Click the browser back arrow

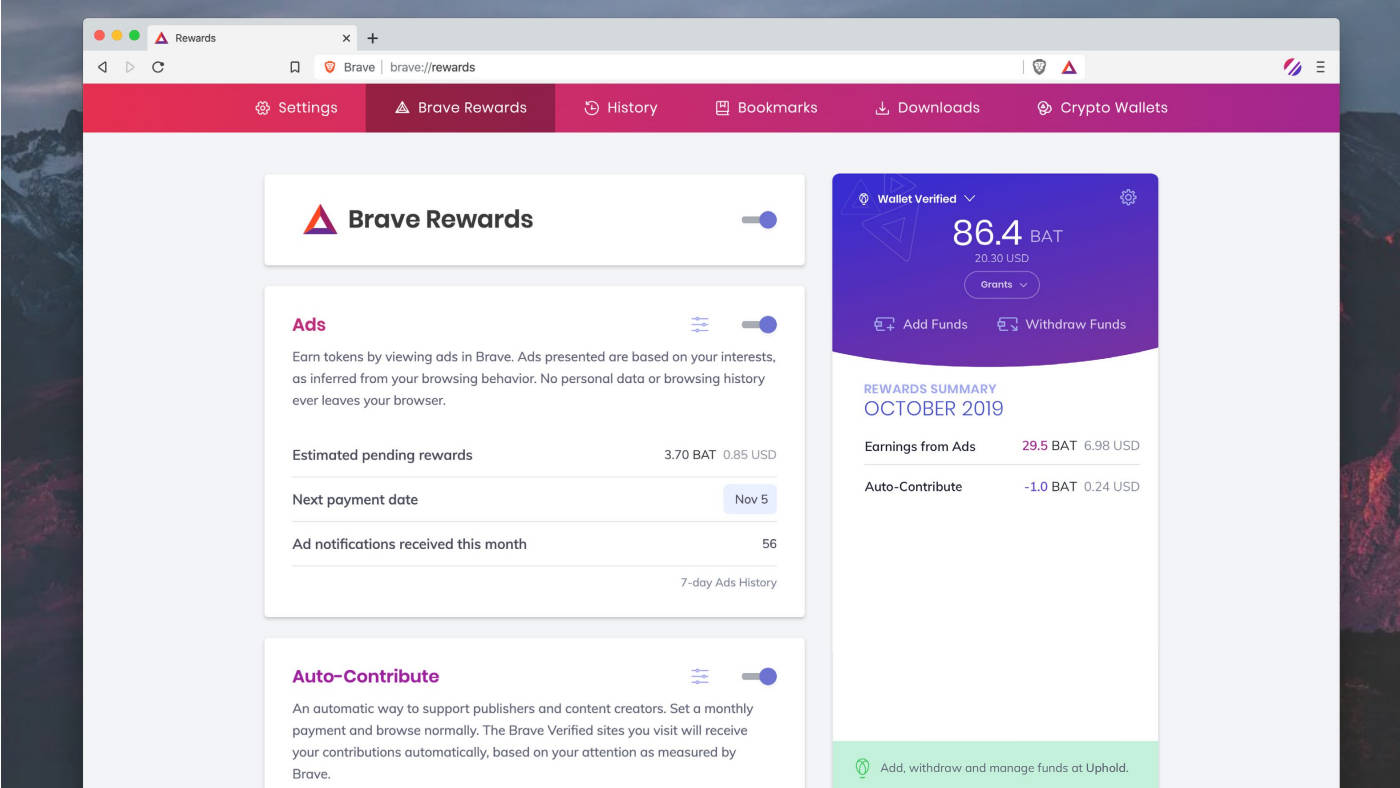102,67
